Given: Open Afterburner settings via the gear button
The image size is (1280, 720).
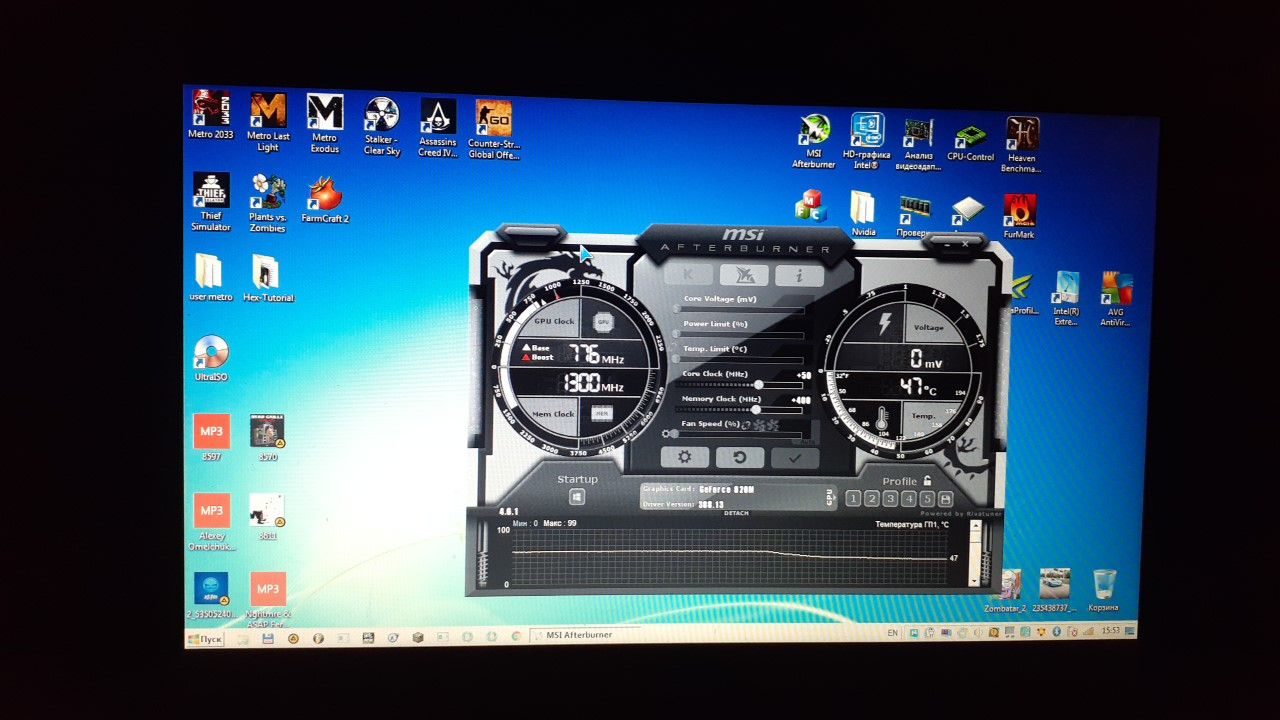Looking at the screenshot, I should click(x=685, y=457).
